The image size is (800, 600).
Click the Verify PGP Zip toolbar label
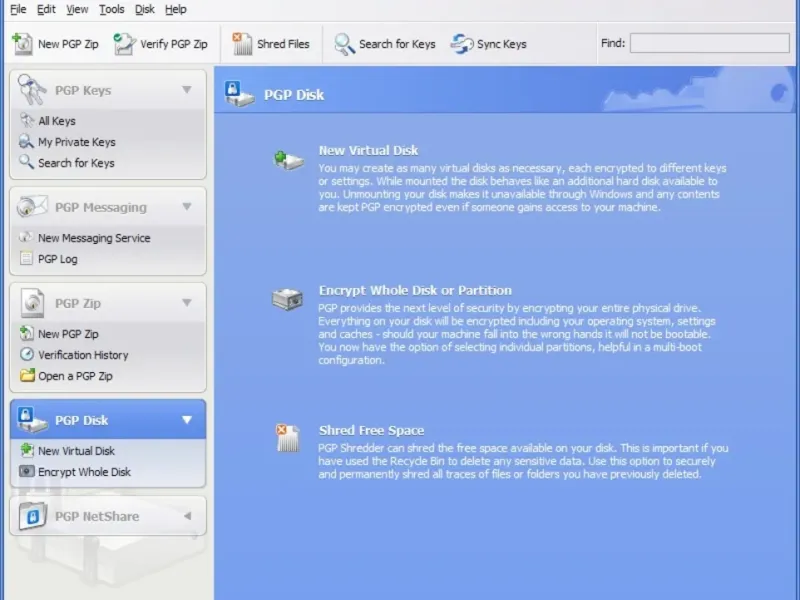point(173,44)
